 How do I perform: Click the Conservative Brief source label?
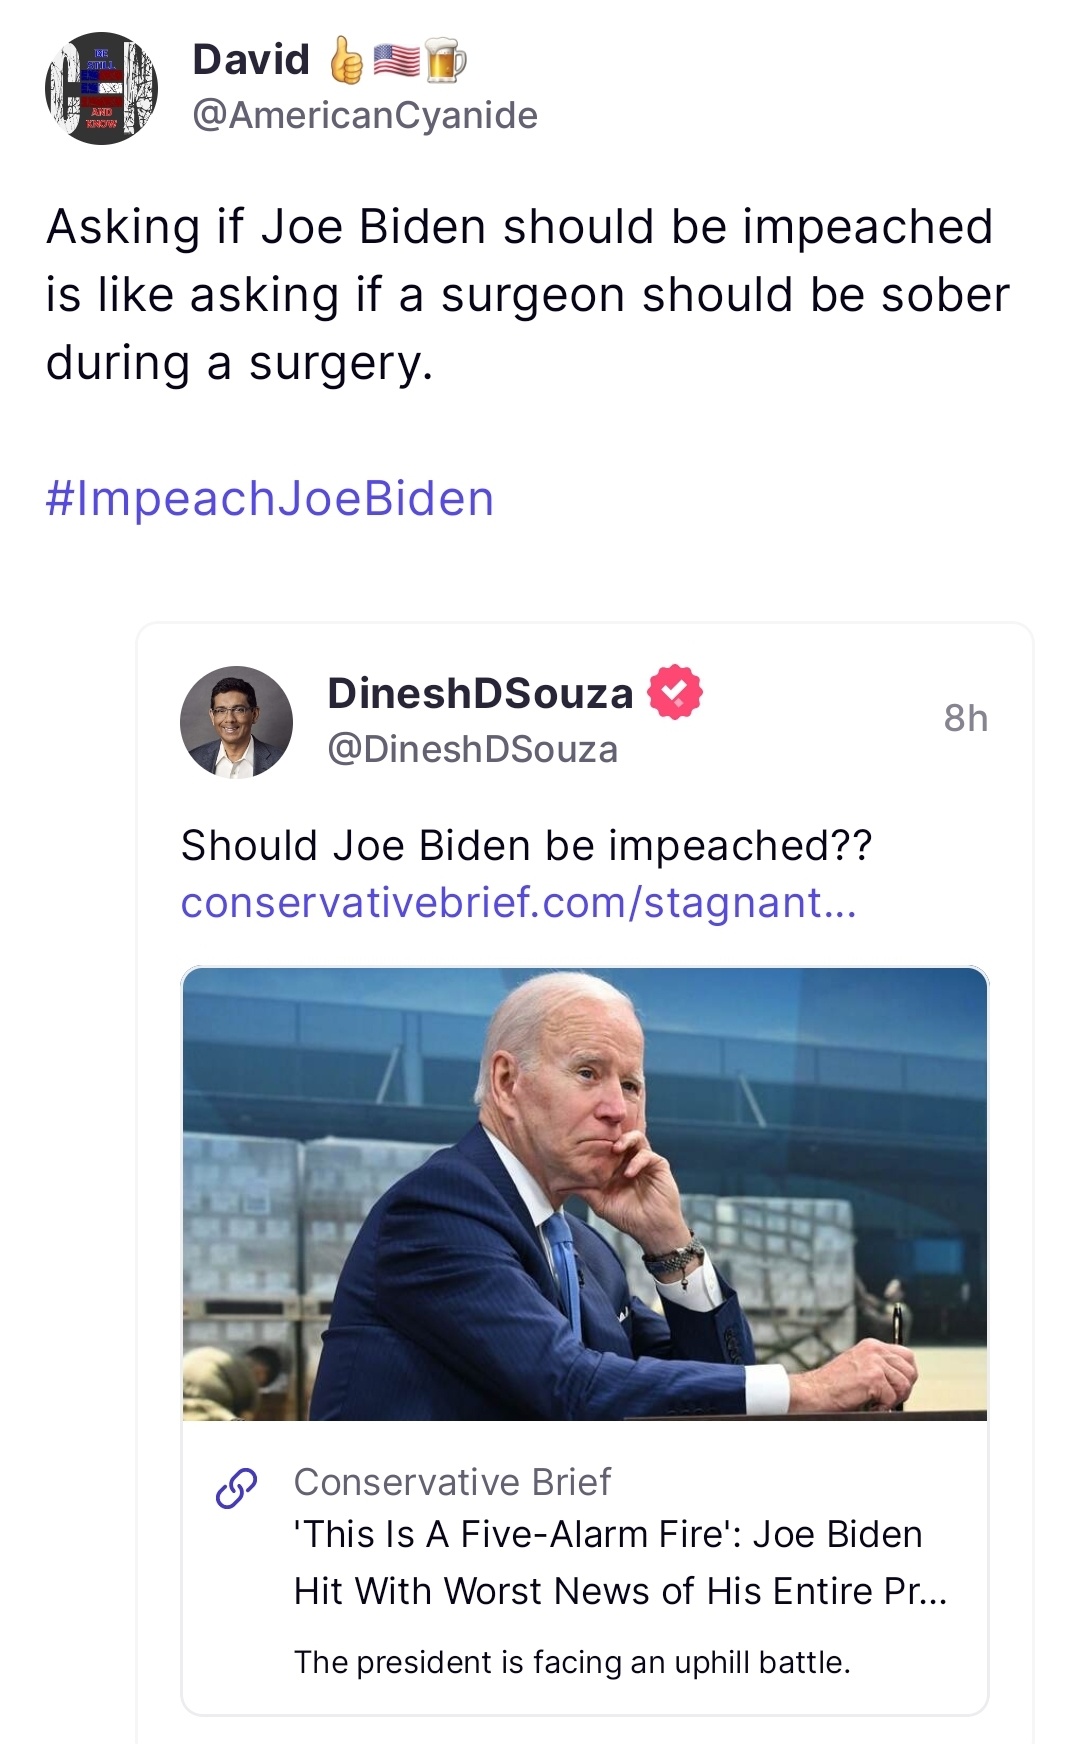point(452,1482)
